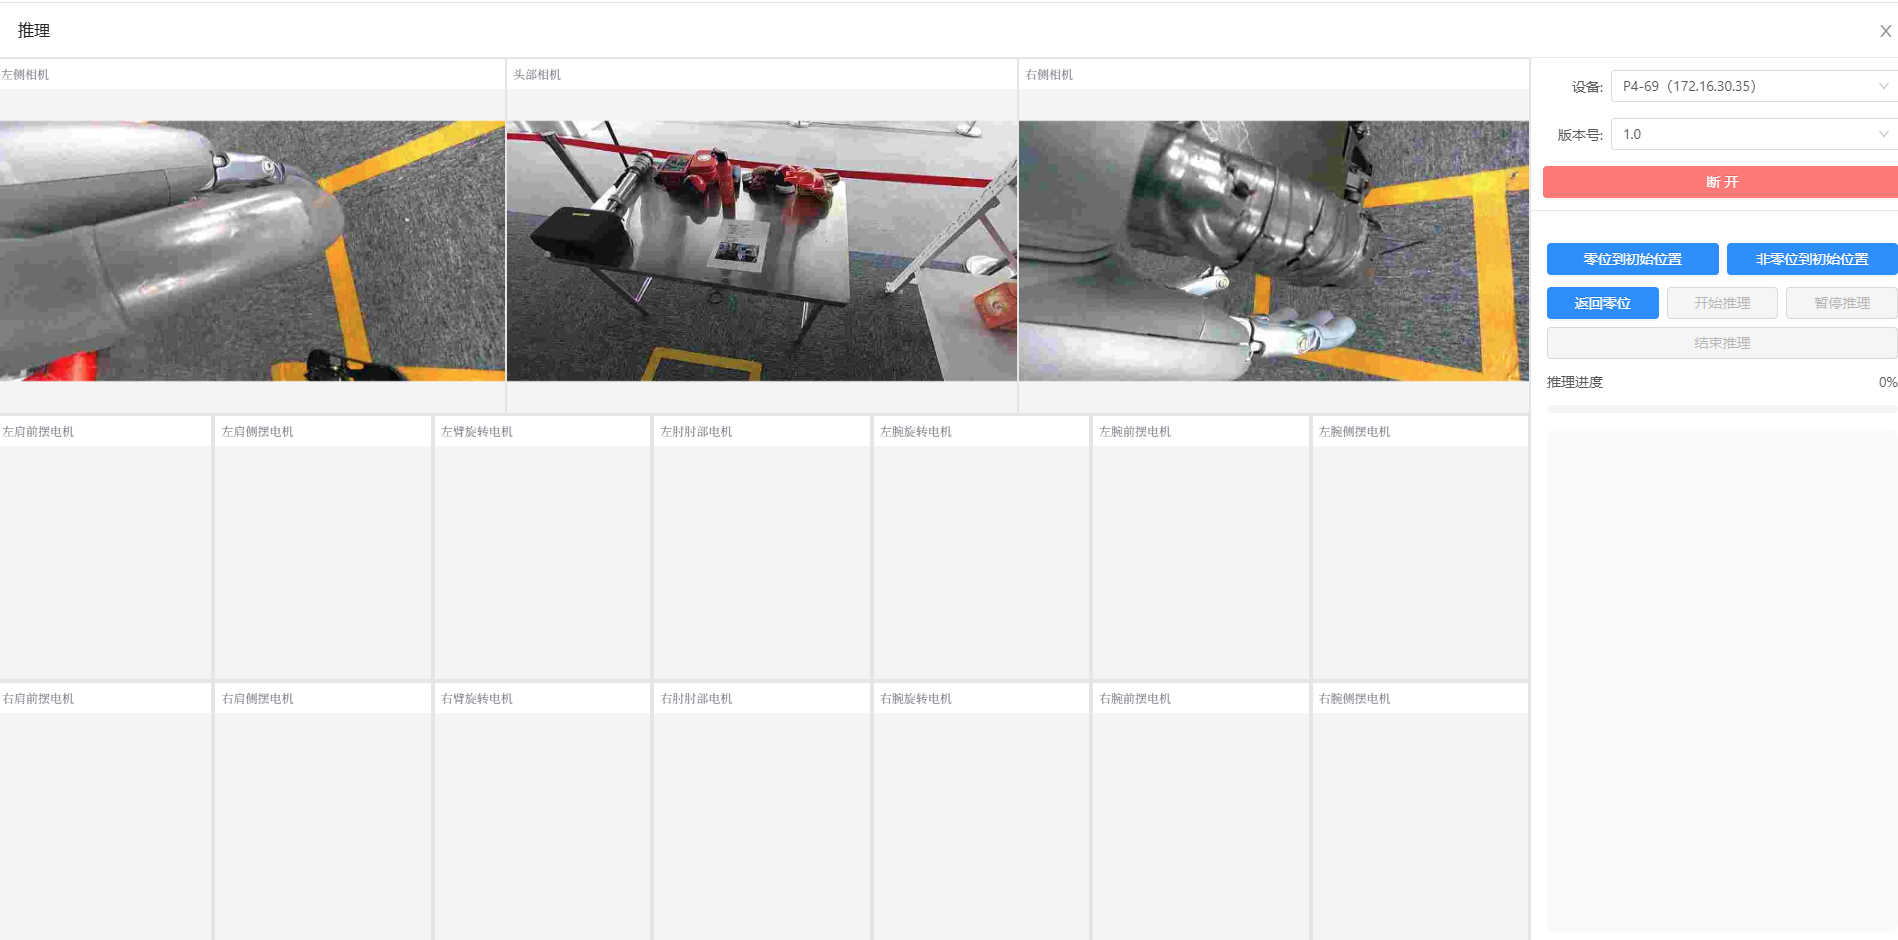Click the red 断开 disconnect button
The image size is (1898, 940).
[1720, 182]
